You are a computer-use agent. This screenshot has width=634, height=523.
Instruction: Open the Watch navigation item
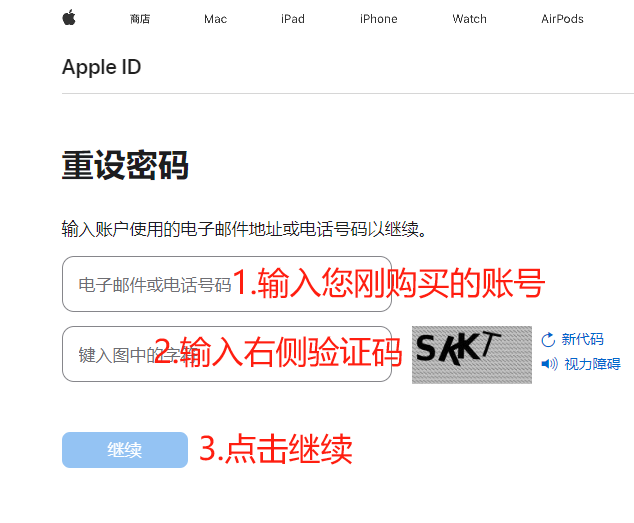[x=469, y=19]
